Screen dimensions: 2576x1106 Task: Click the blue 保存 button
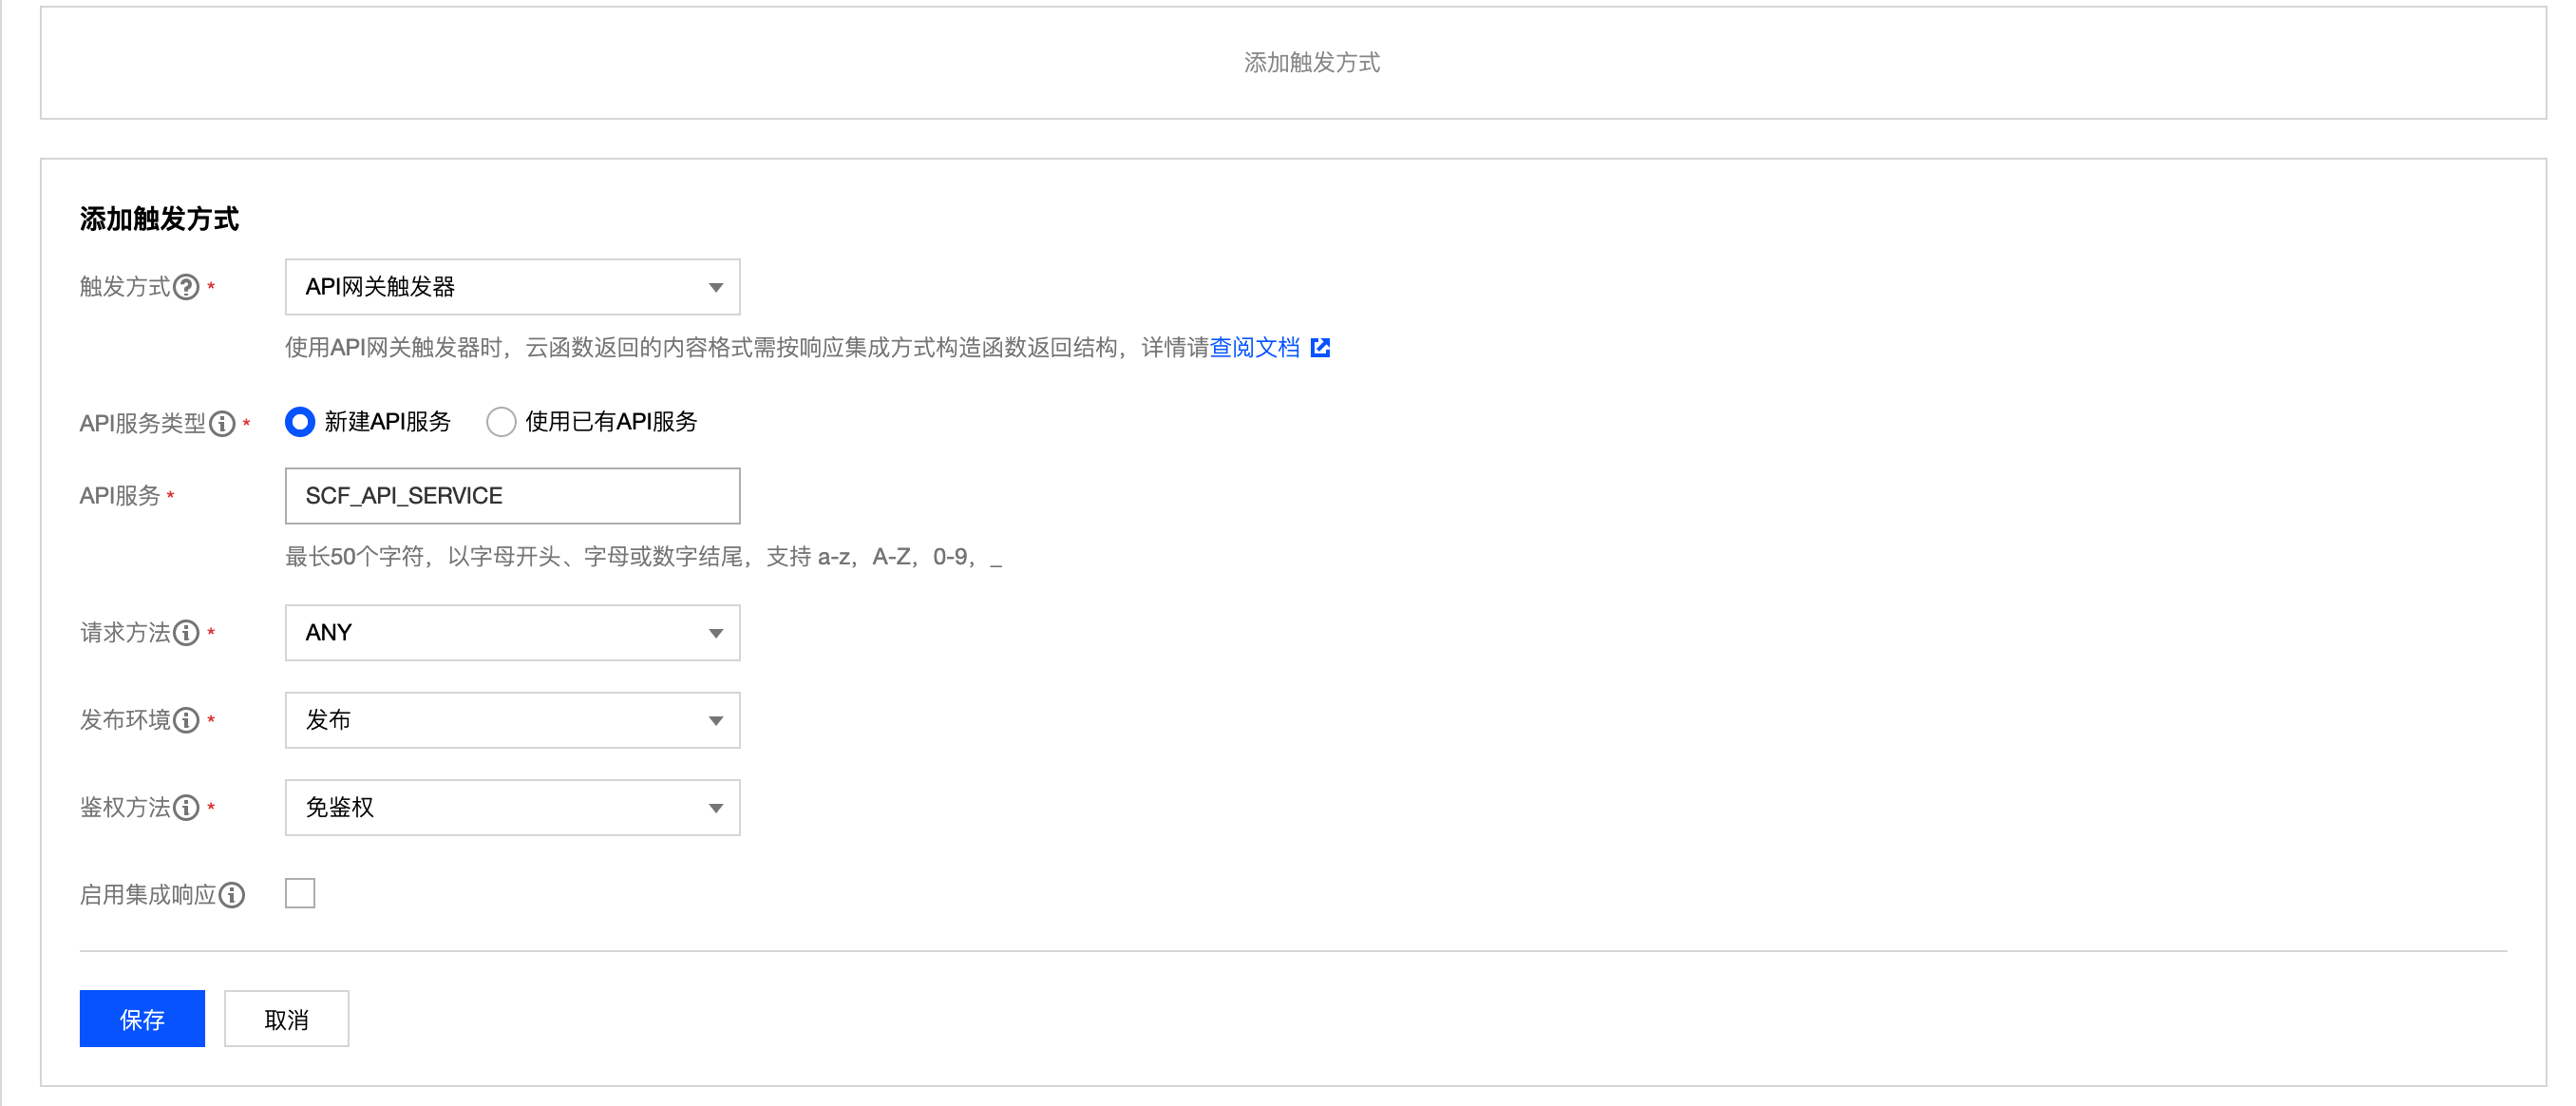(x=142, y=1019)
